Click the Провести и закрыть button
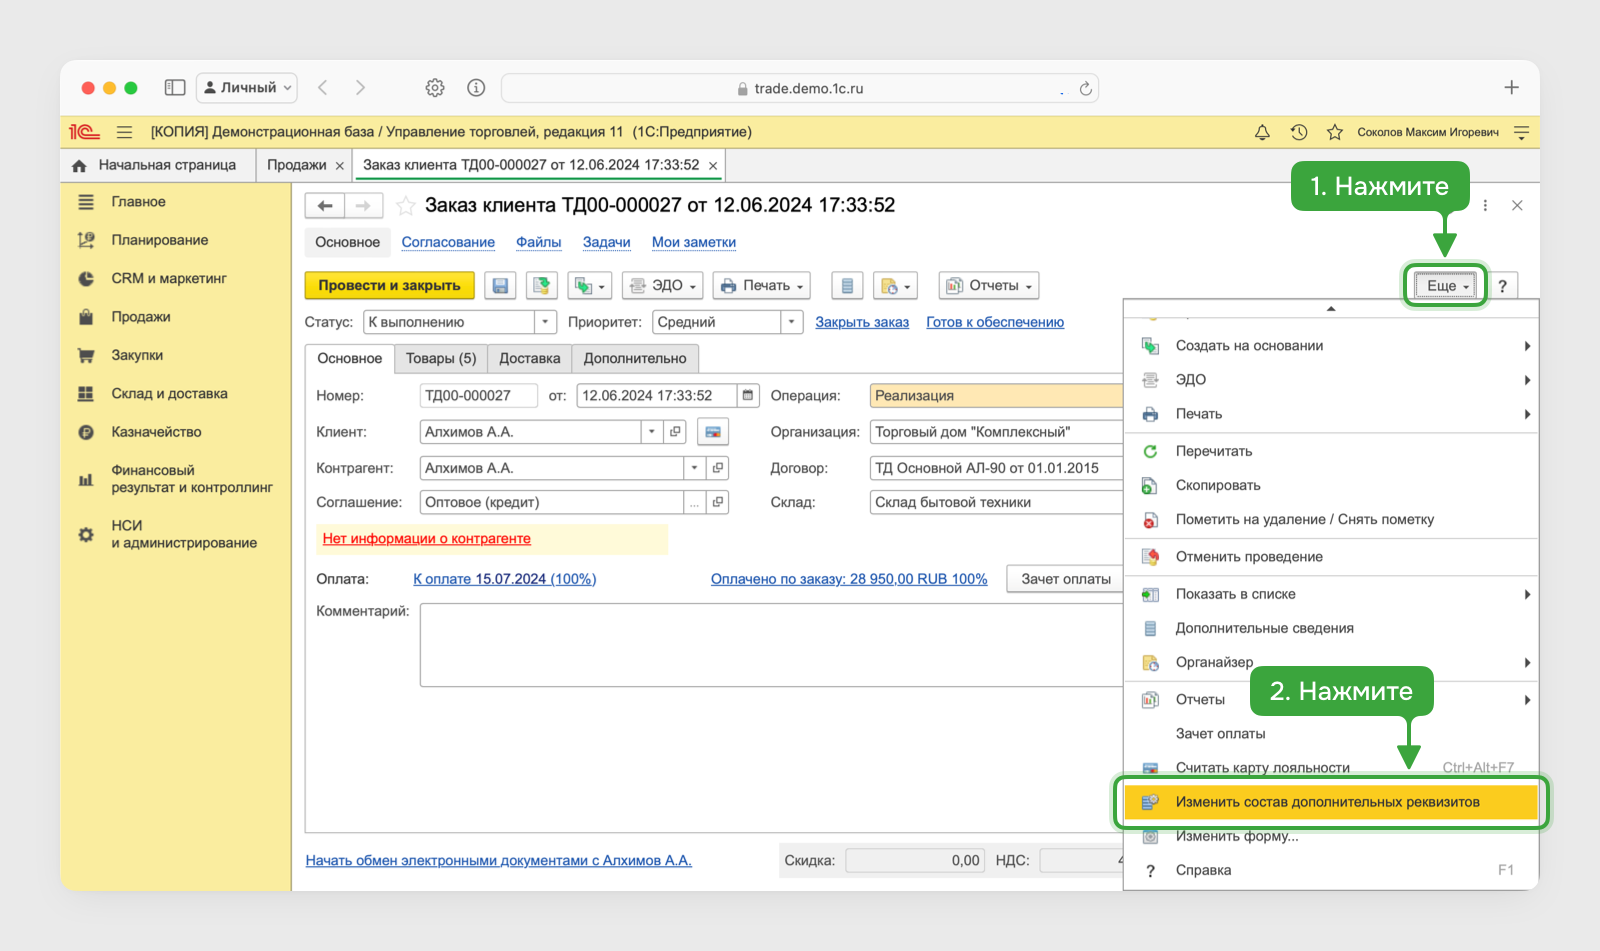This screenshot has height=951, width=1600. click(x=390, y=286)
